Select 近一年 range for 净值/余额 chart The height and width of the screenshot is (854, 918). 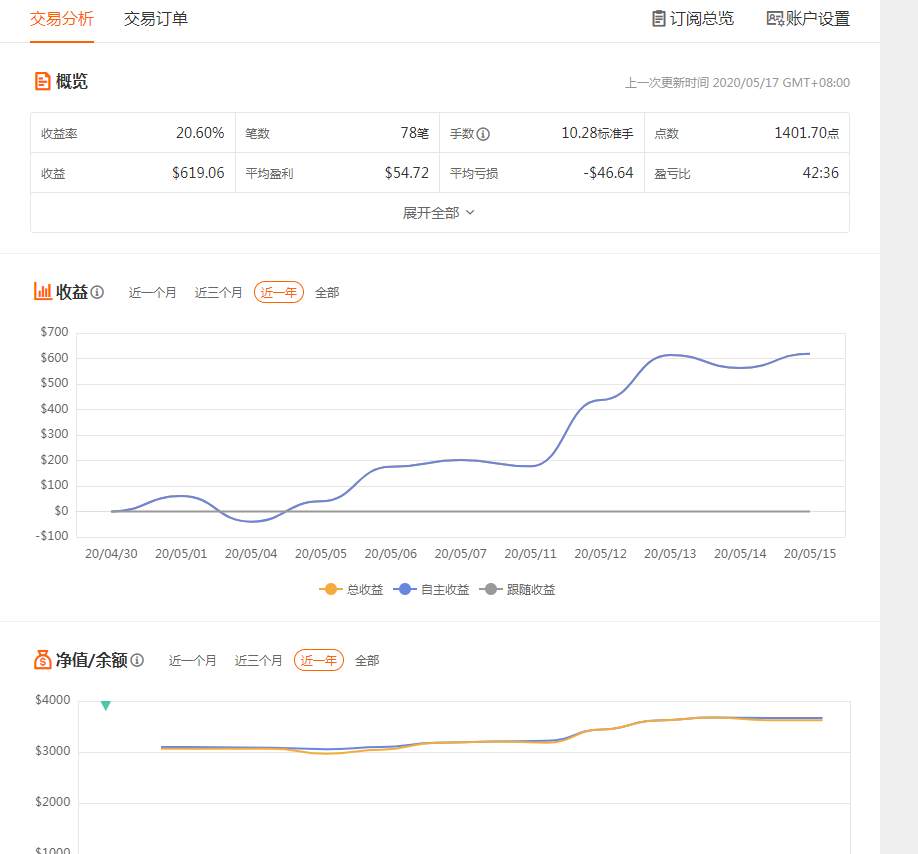tap(318, 660)
